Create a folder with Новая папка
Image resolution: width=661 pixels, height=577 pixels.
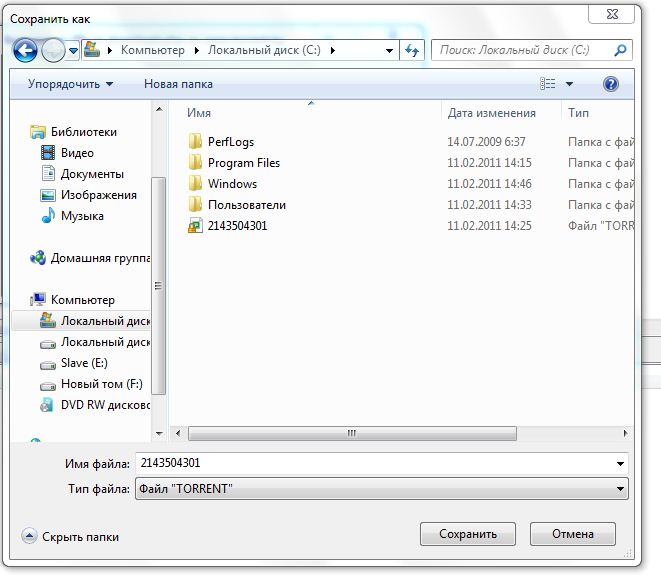click(x=178, y=84)
